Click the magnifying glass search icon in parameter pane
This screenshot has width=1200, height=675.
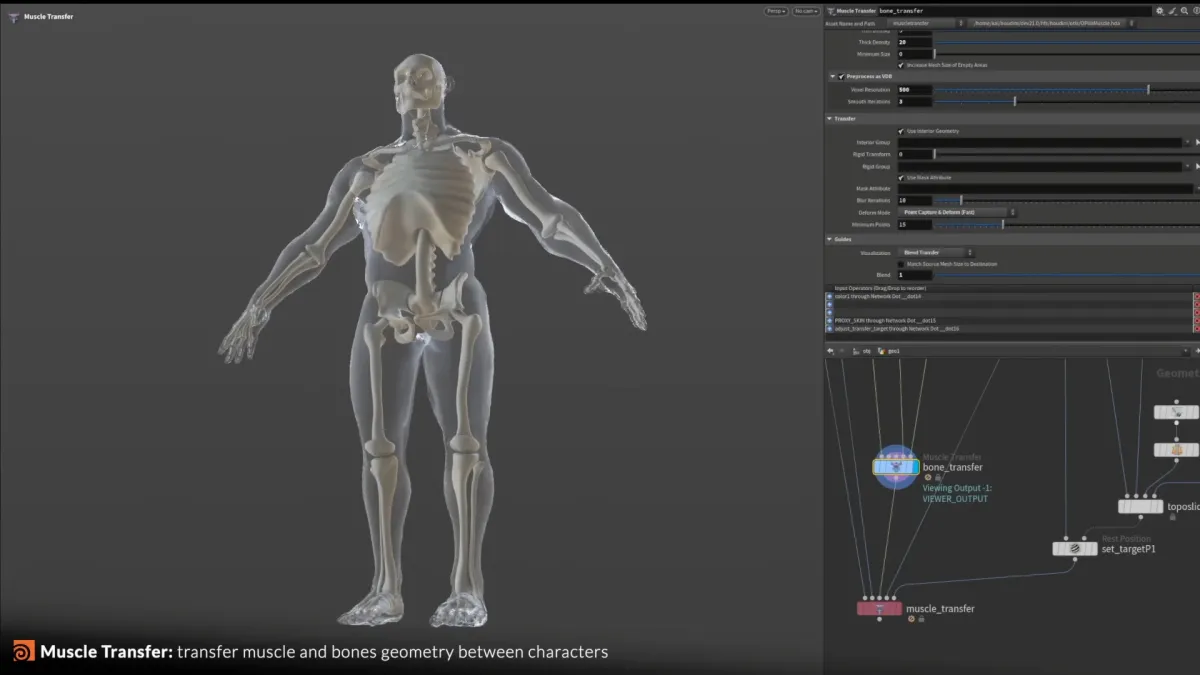pyautogui.click(x=1184, y=11)
